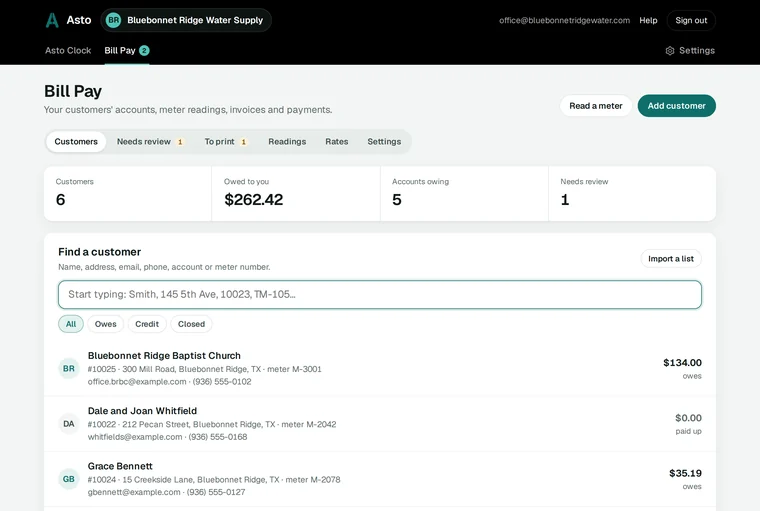Screen dimensions: 760x511
Task: Click the Accounts owing card
Action: [464, 193]
